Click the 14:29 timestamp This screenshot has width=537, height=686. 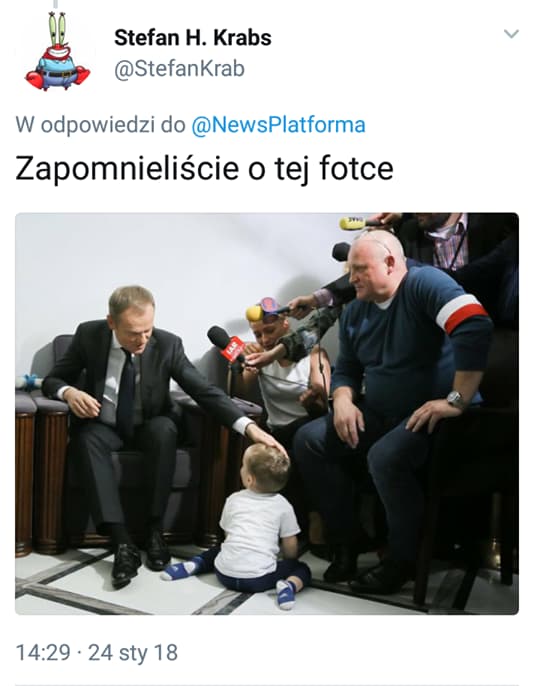(x=43, y=652)
